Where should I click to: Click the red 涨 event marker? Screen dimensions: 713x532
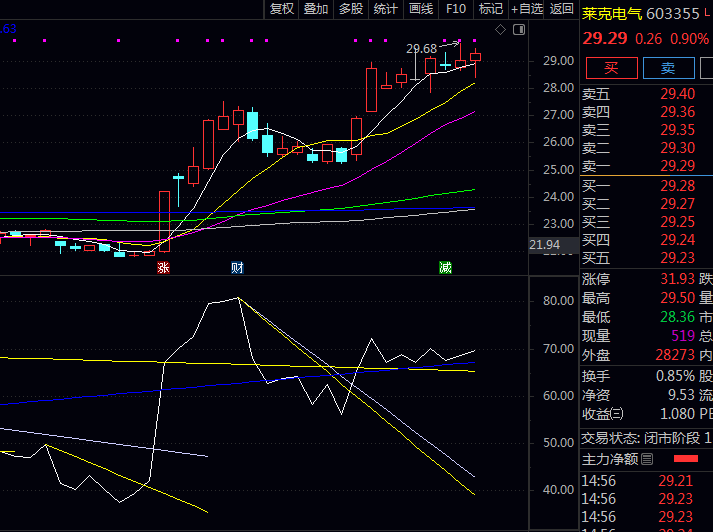tap(163, 268)
